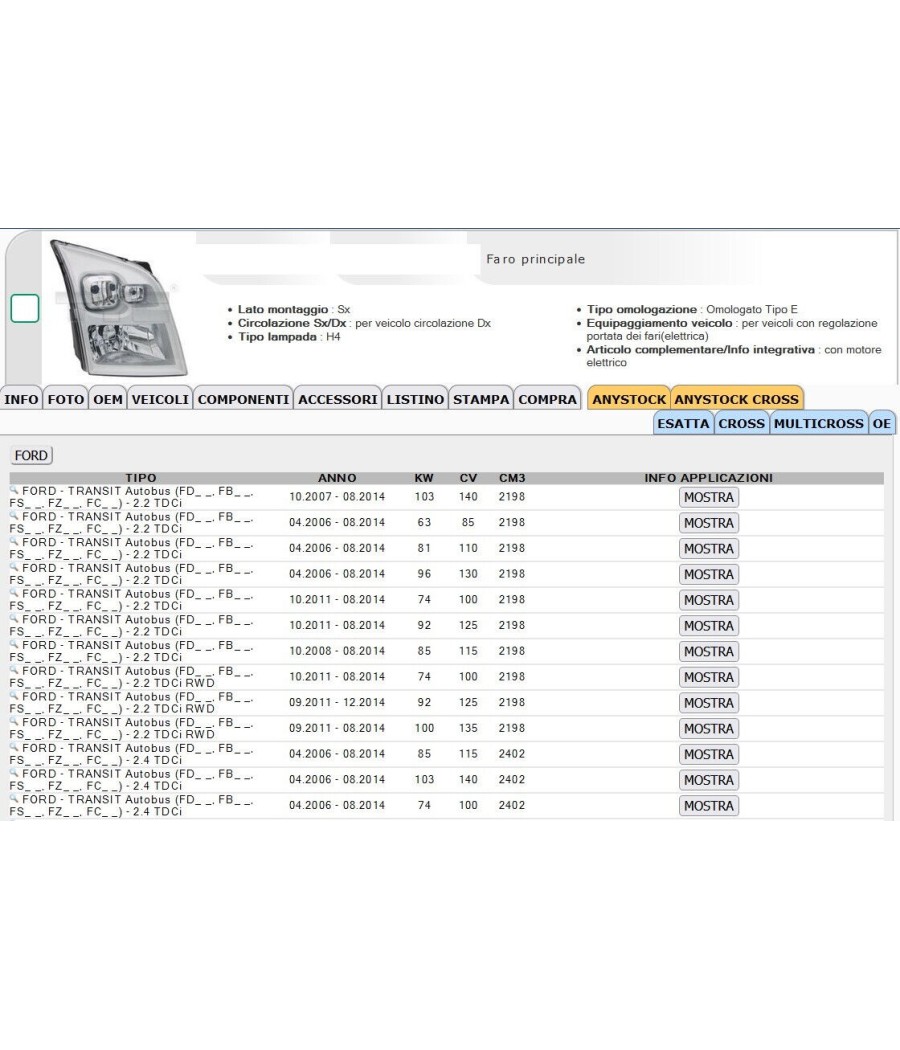Click MOSTRA for 2.4 TDCi 100 CV row

708,806
